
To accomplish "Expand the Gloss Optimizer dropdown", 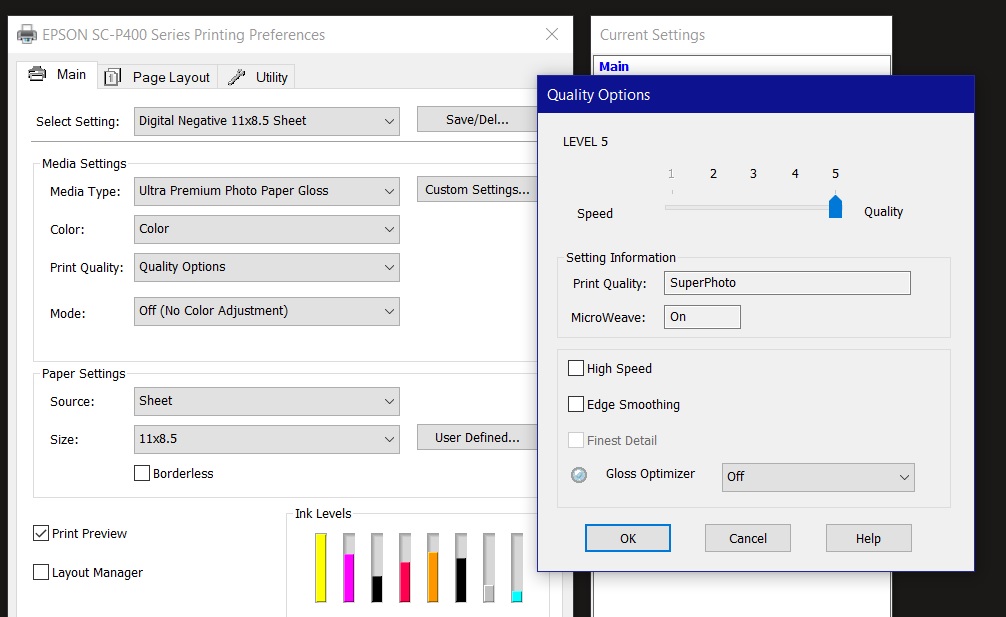I will pos(817,477).
